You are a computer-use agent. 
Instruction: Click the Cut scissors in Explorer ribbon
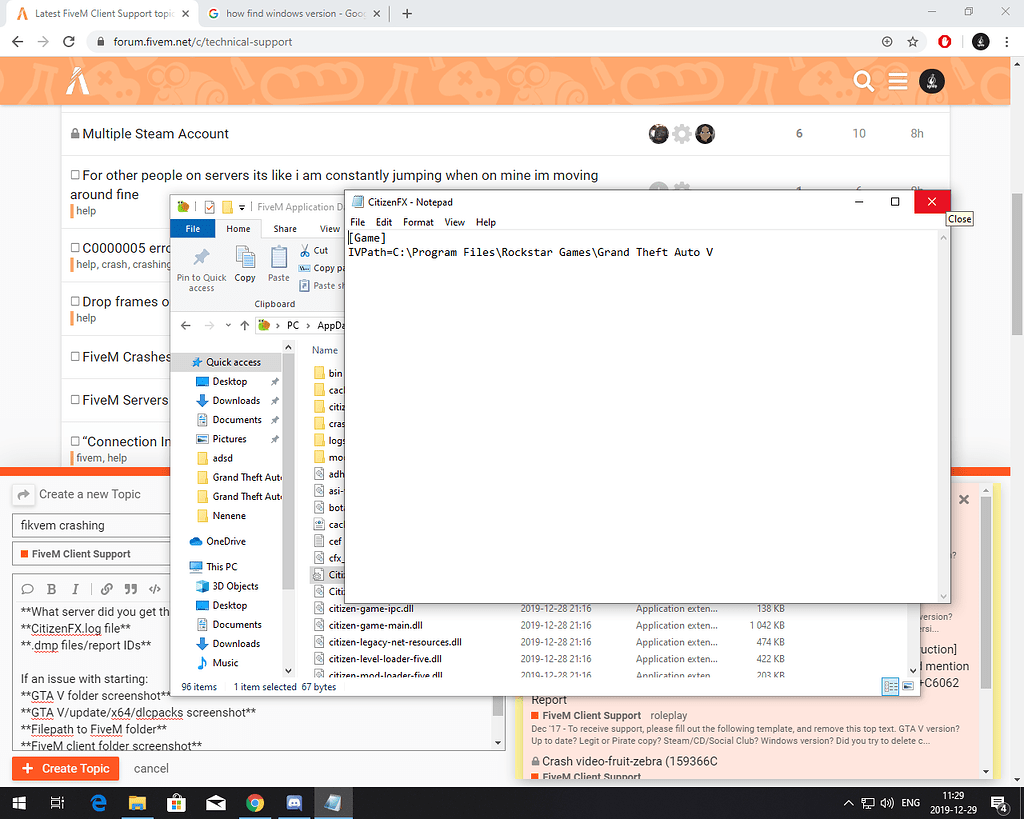(x=305, y=250)
